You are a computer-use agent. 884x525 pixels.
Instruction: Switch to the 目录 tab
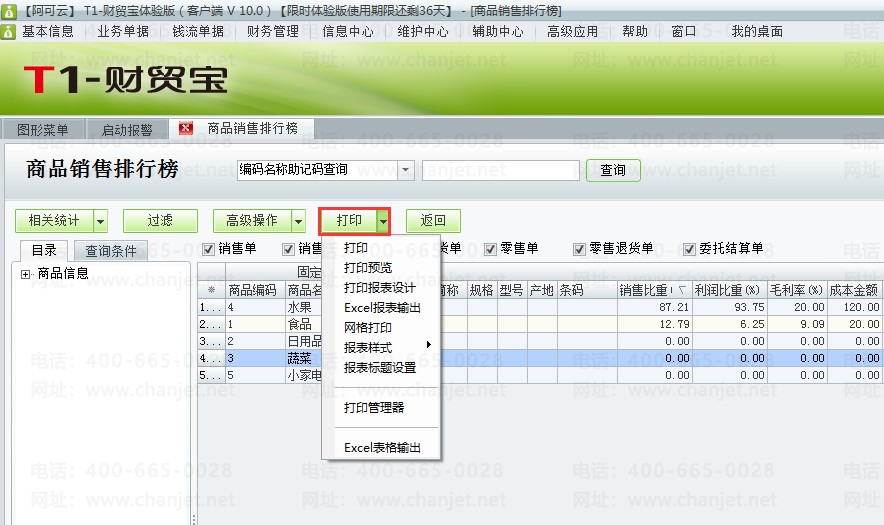pos(44,250)
